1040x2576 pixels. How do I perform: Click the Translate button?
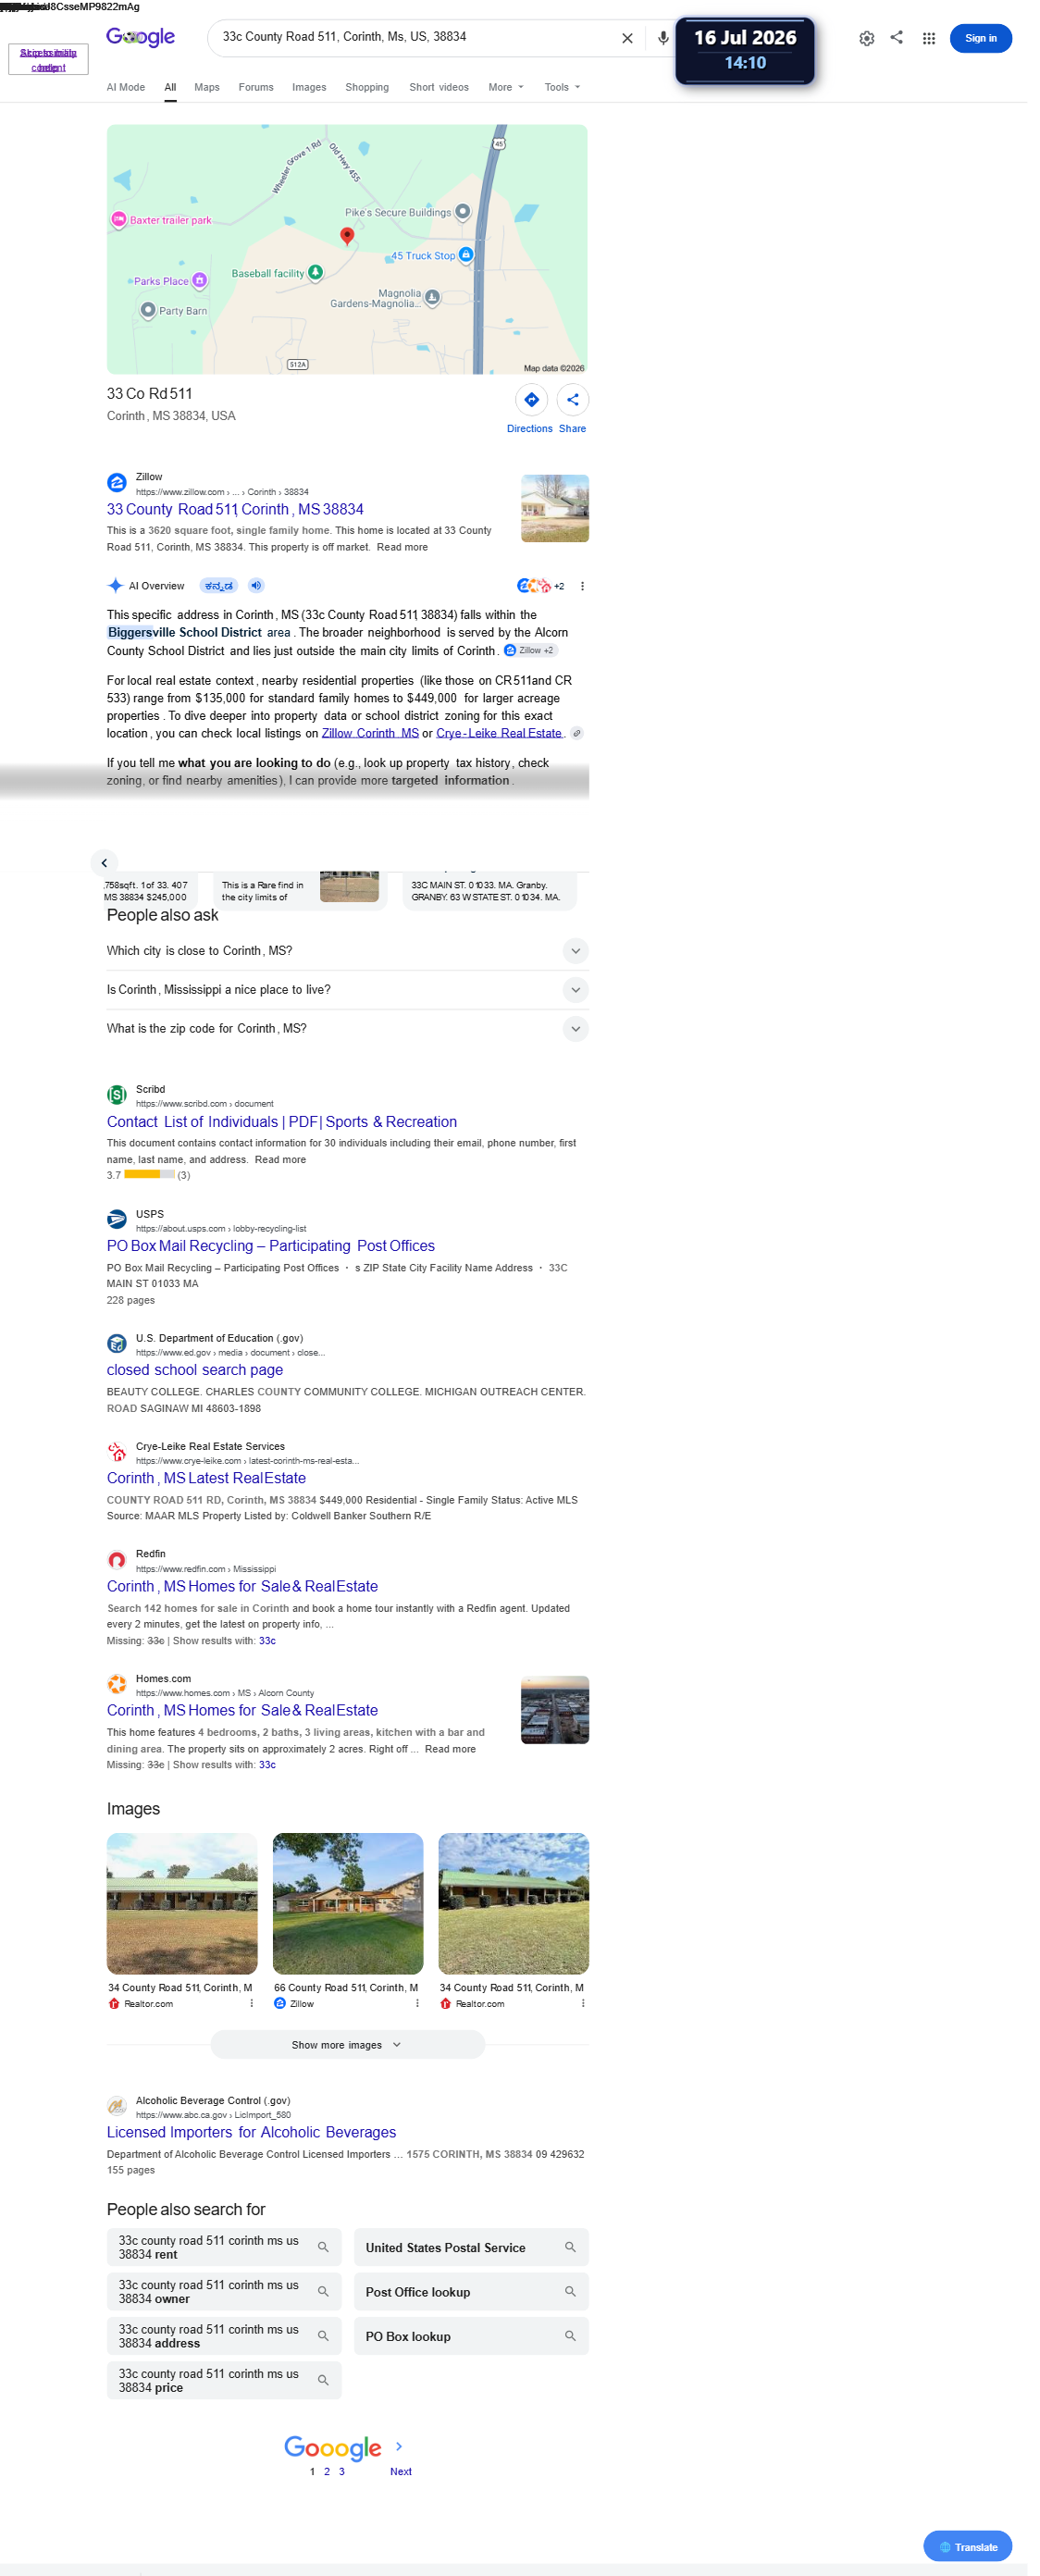click(967, 2547)
